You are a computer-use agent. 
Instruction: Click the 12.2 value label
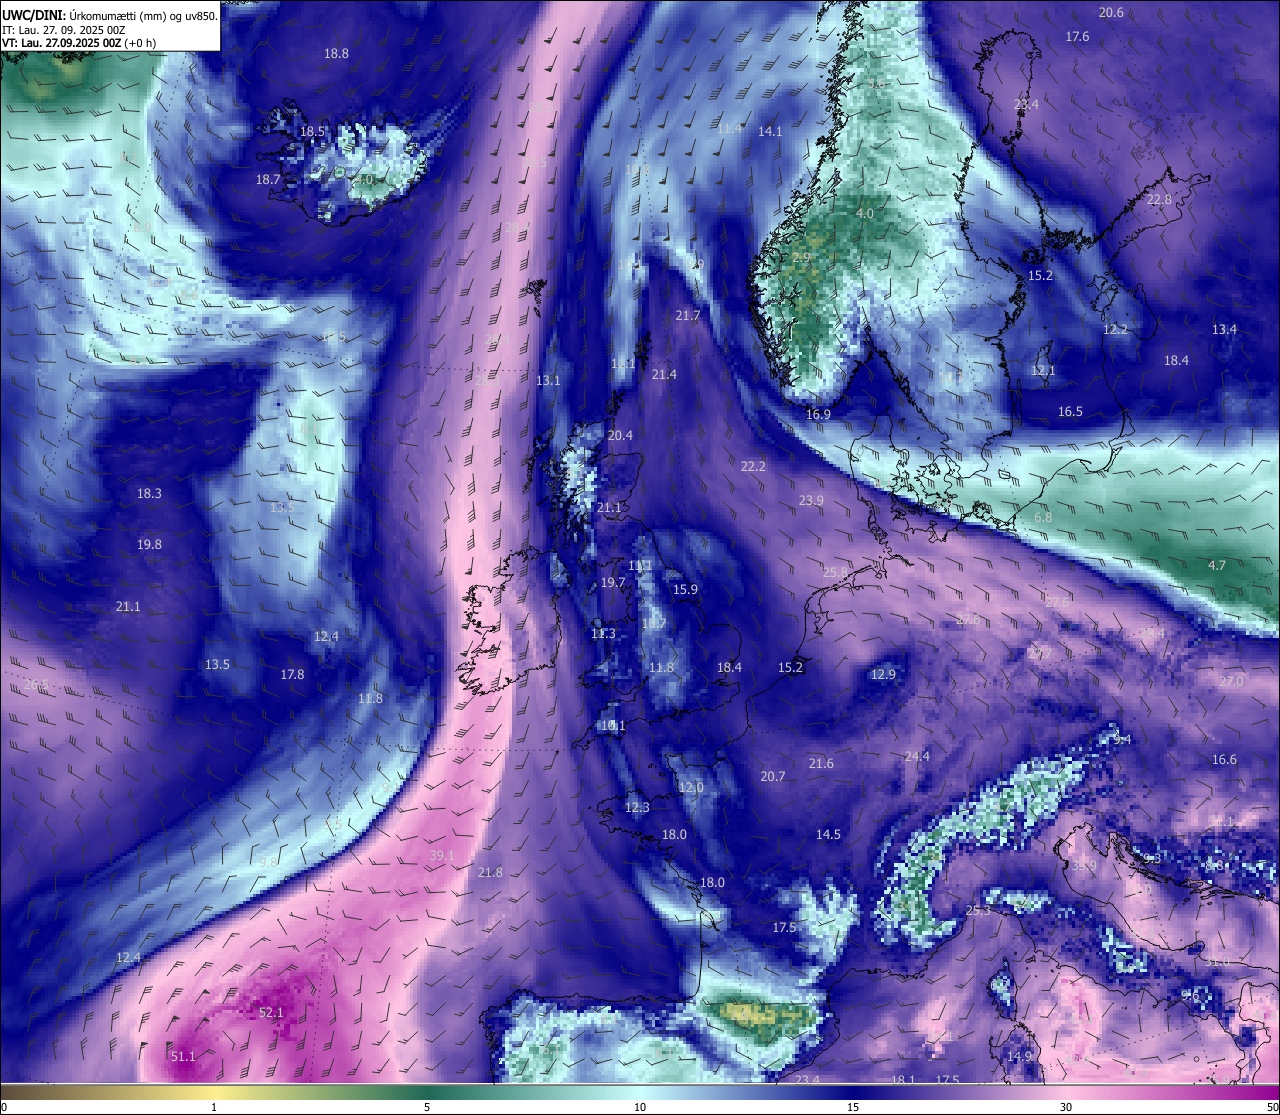(1115, 330)
